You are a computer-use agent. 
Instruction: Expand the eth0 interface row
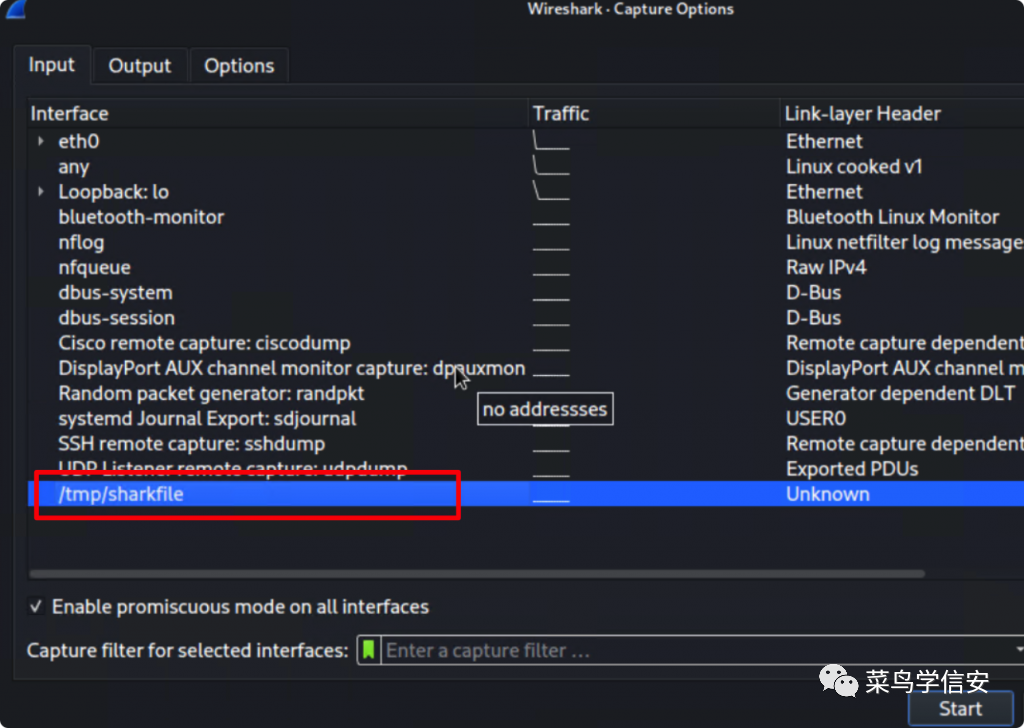pos(41,141)
